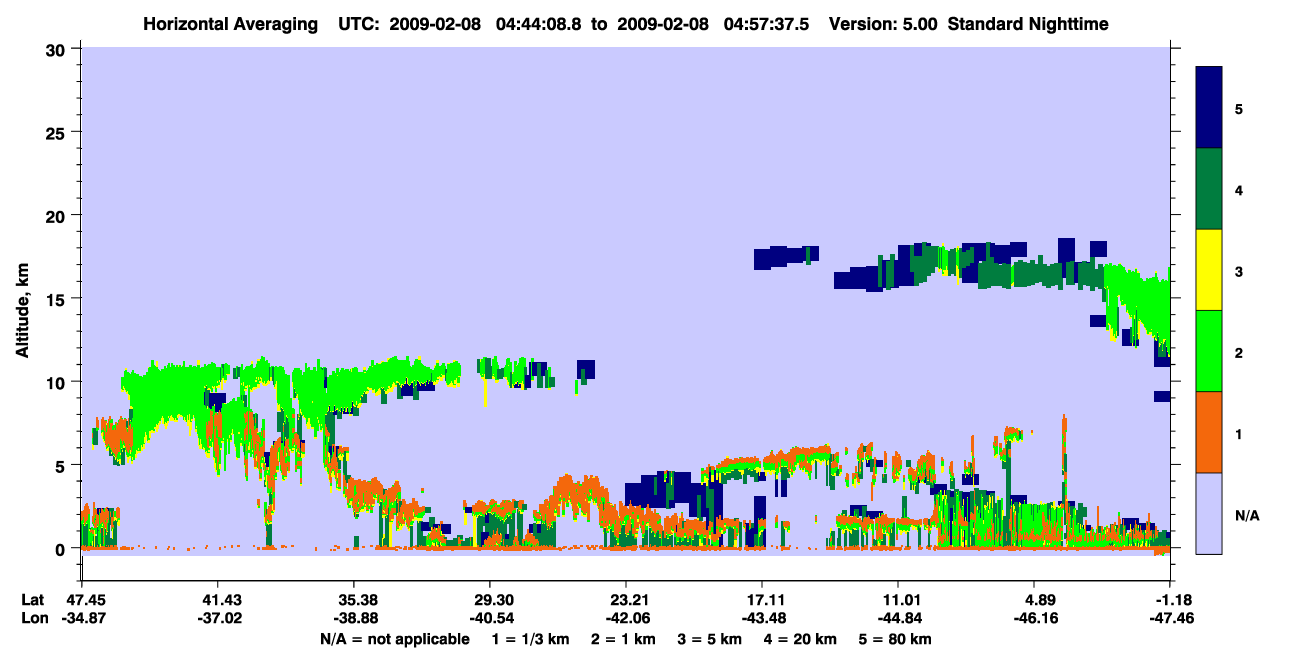The width and height of the screenshot is (1300, 667).
Task: Click the dark blue level 5 colorbar segment
Action: click(x=1209, y=108)
